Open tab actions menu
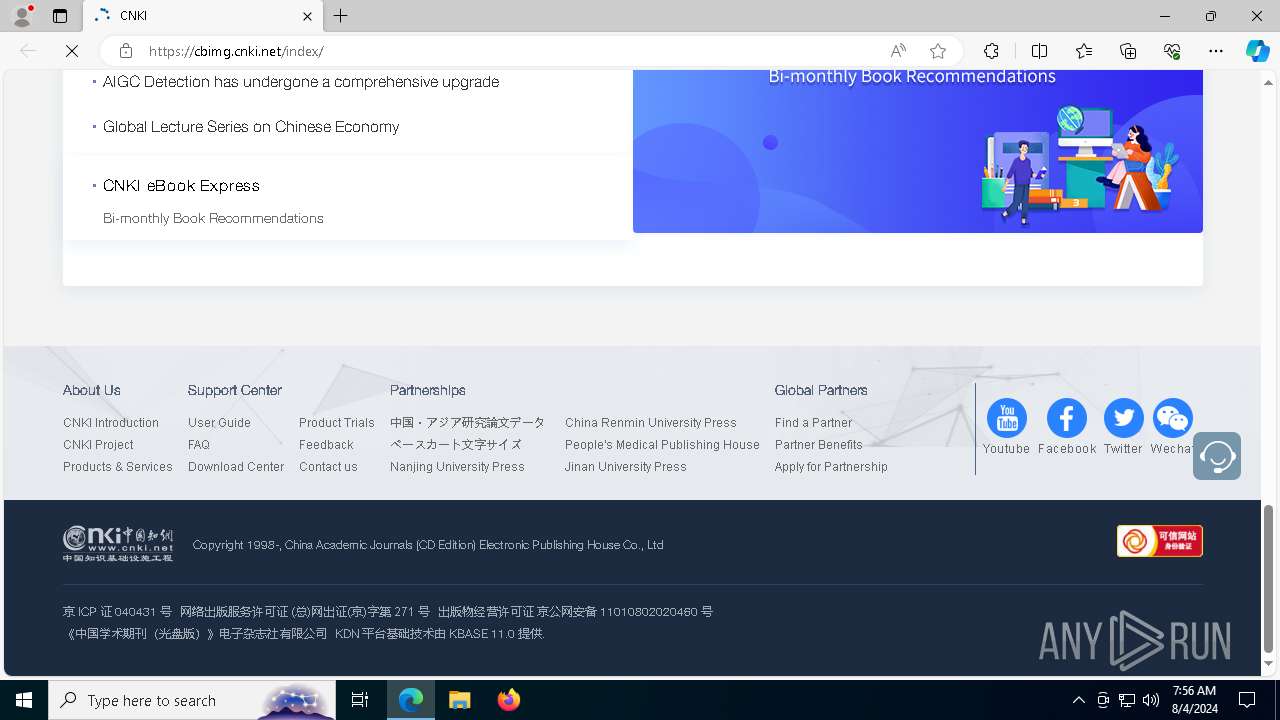 tap(60, 16)
